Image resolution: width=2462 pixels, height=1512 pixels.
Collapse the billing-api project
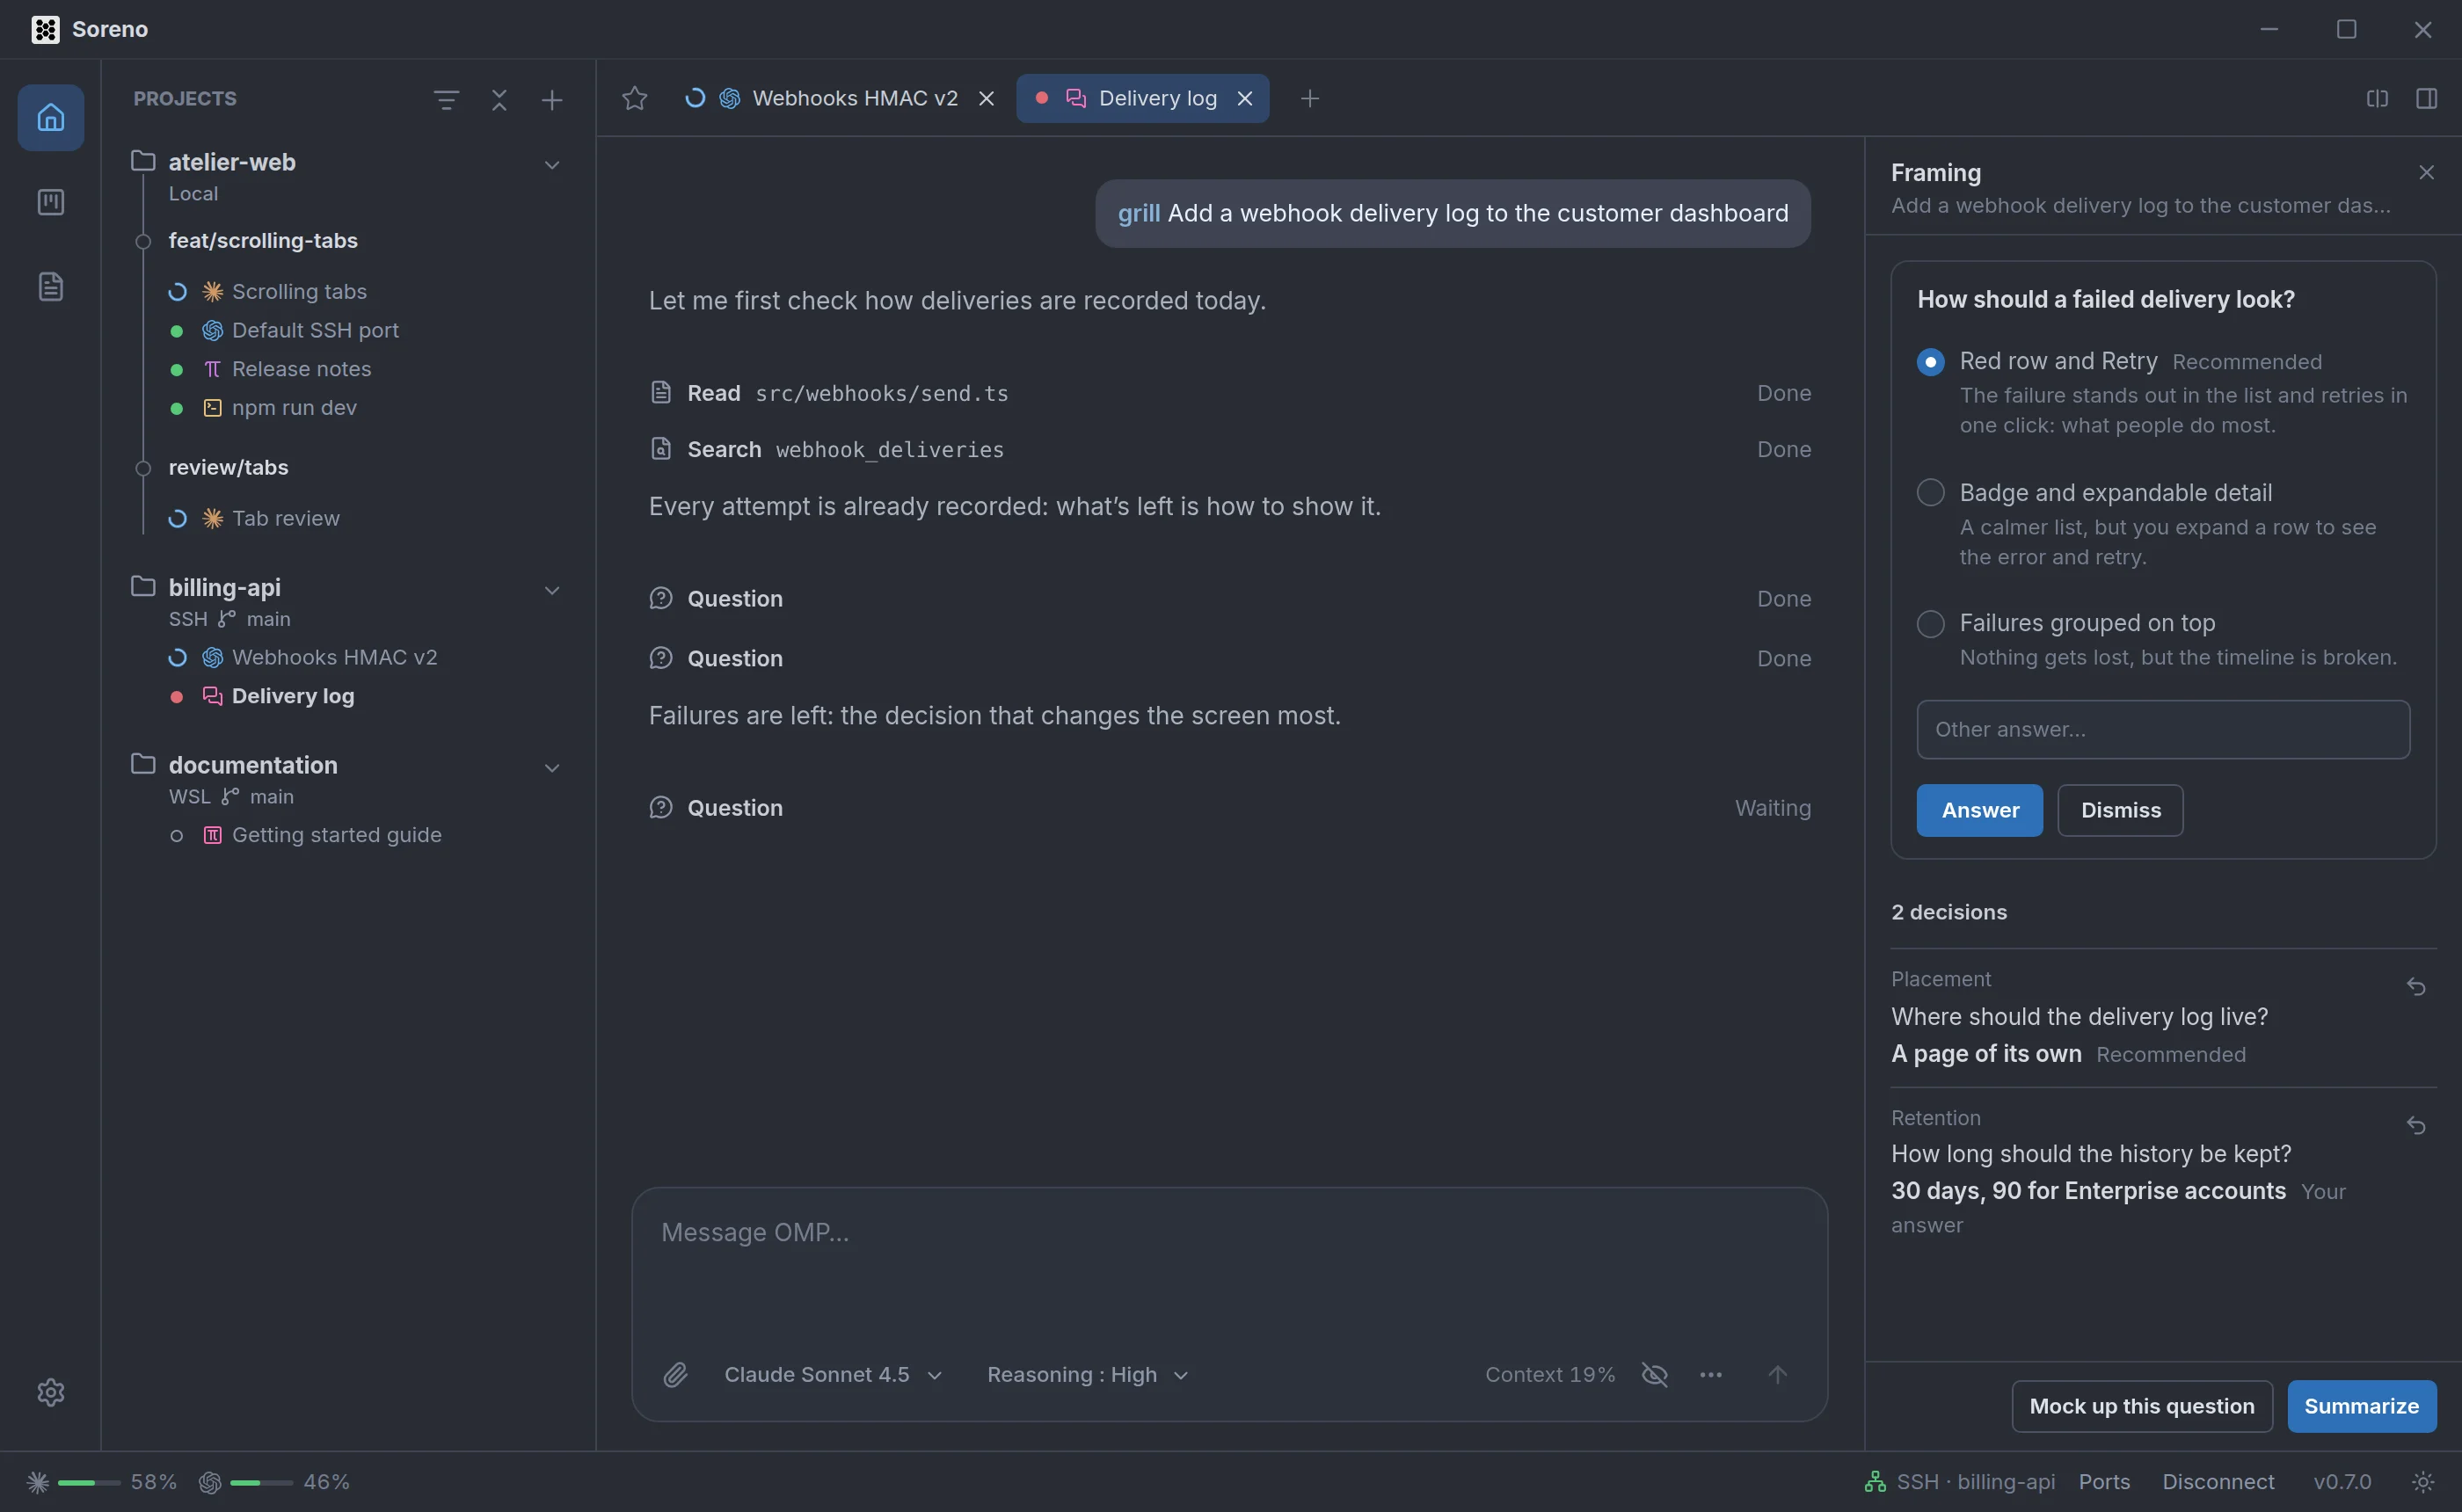[552, 591]
